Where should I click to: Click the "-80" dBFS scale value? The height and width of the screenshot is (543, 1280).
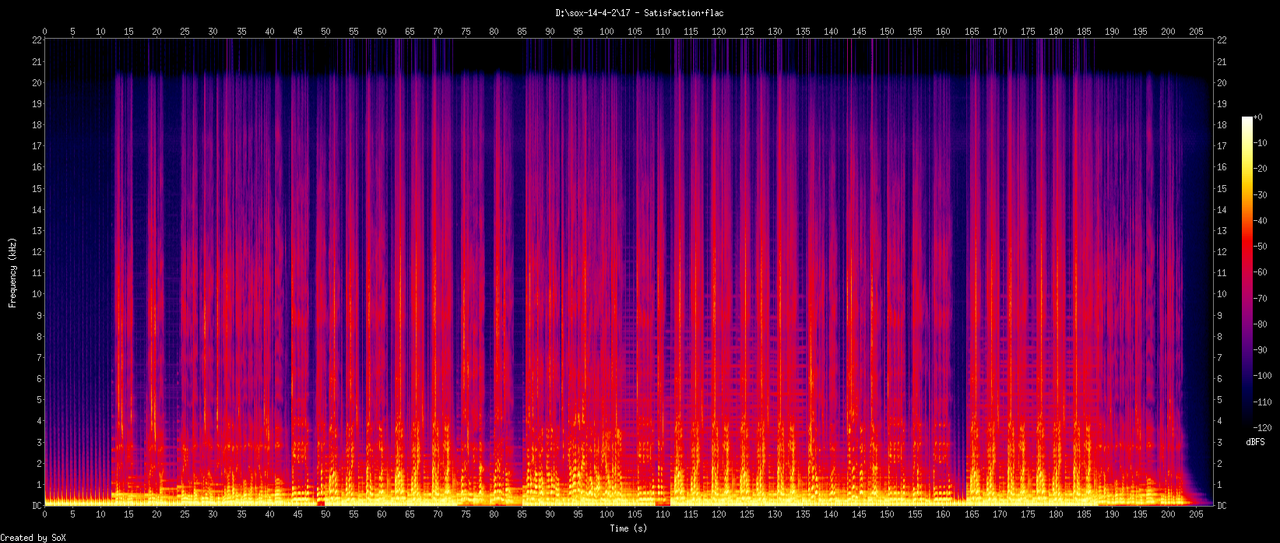1260,325
